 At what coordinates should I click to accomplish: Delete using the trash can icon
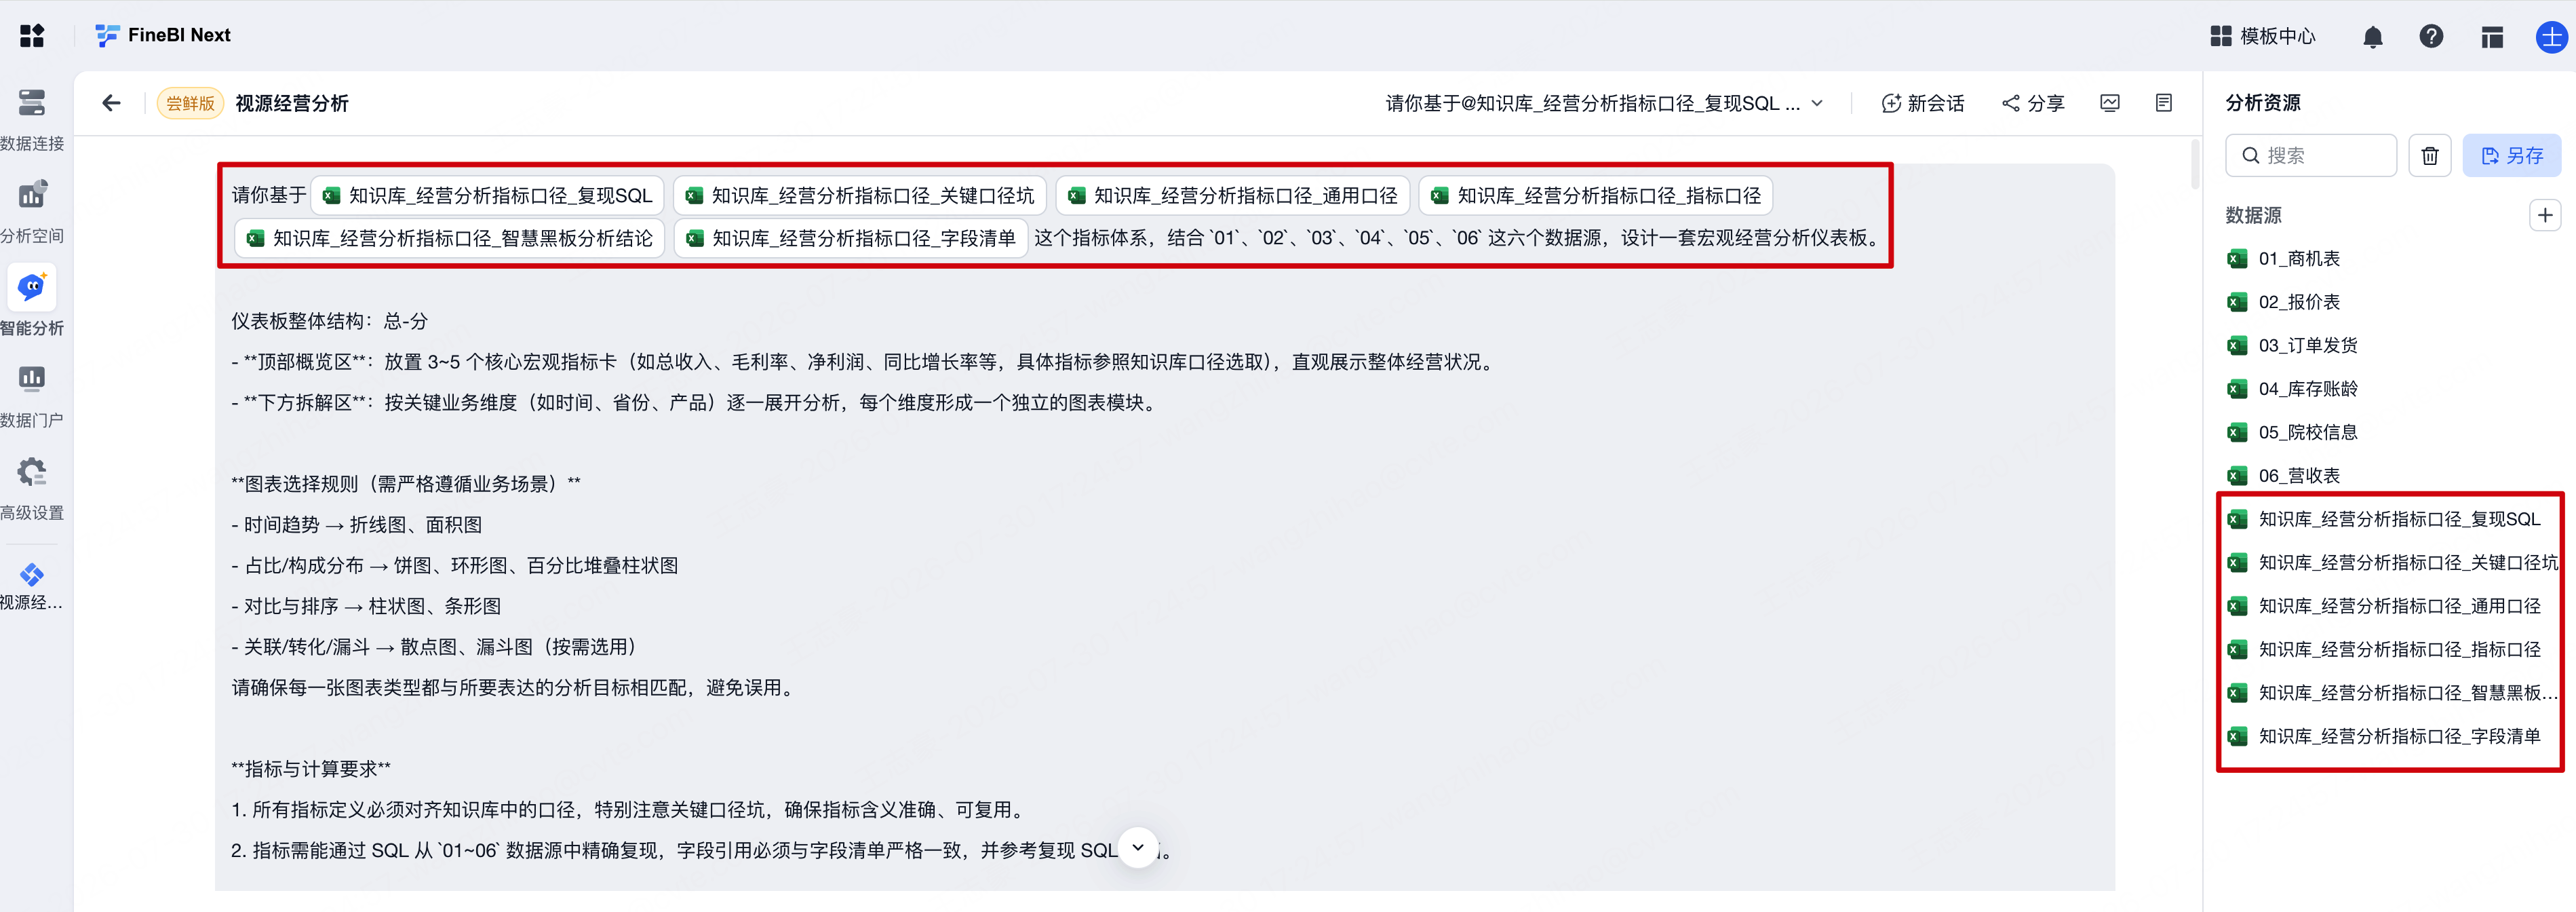point(2429,156)
